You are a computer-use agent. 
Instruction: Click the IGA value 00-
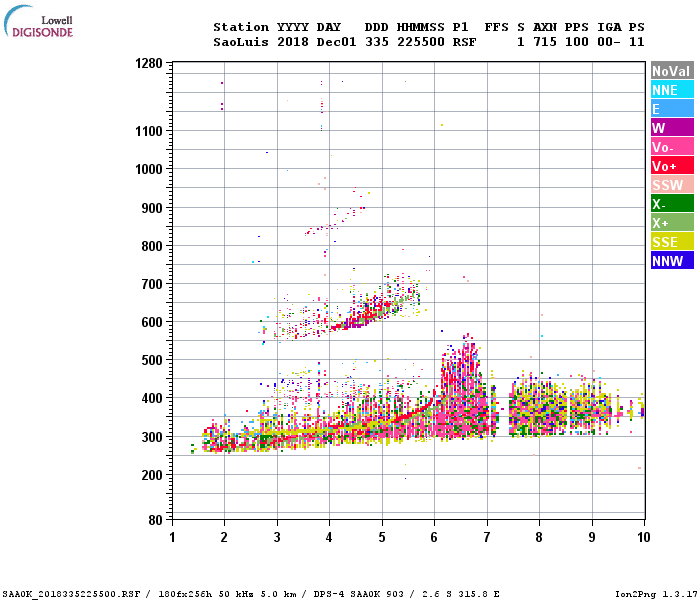(609, 42)
